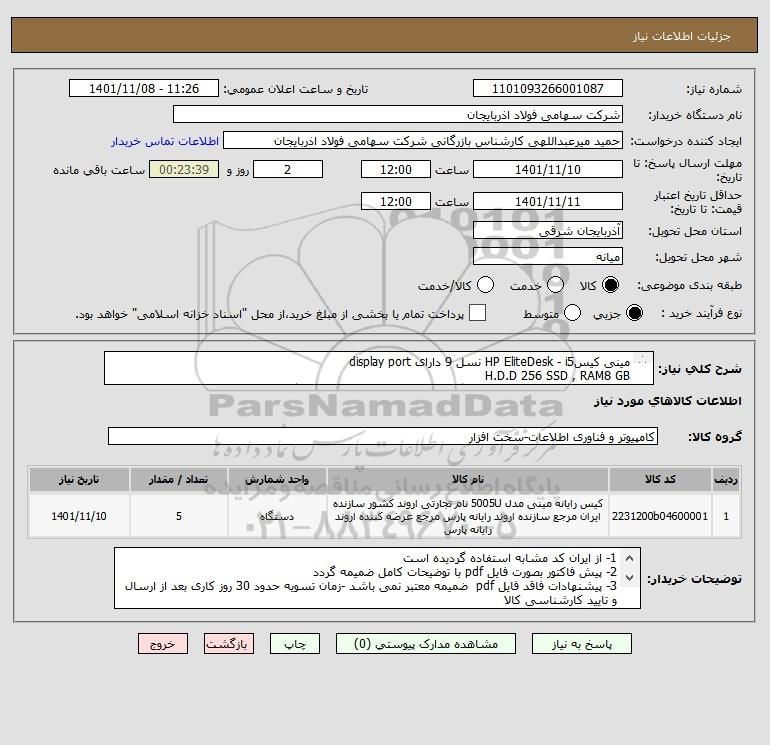Click buyer organization name field

tap(398, 114)
